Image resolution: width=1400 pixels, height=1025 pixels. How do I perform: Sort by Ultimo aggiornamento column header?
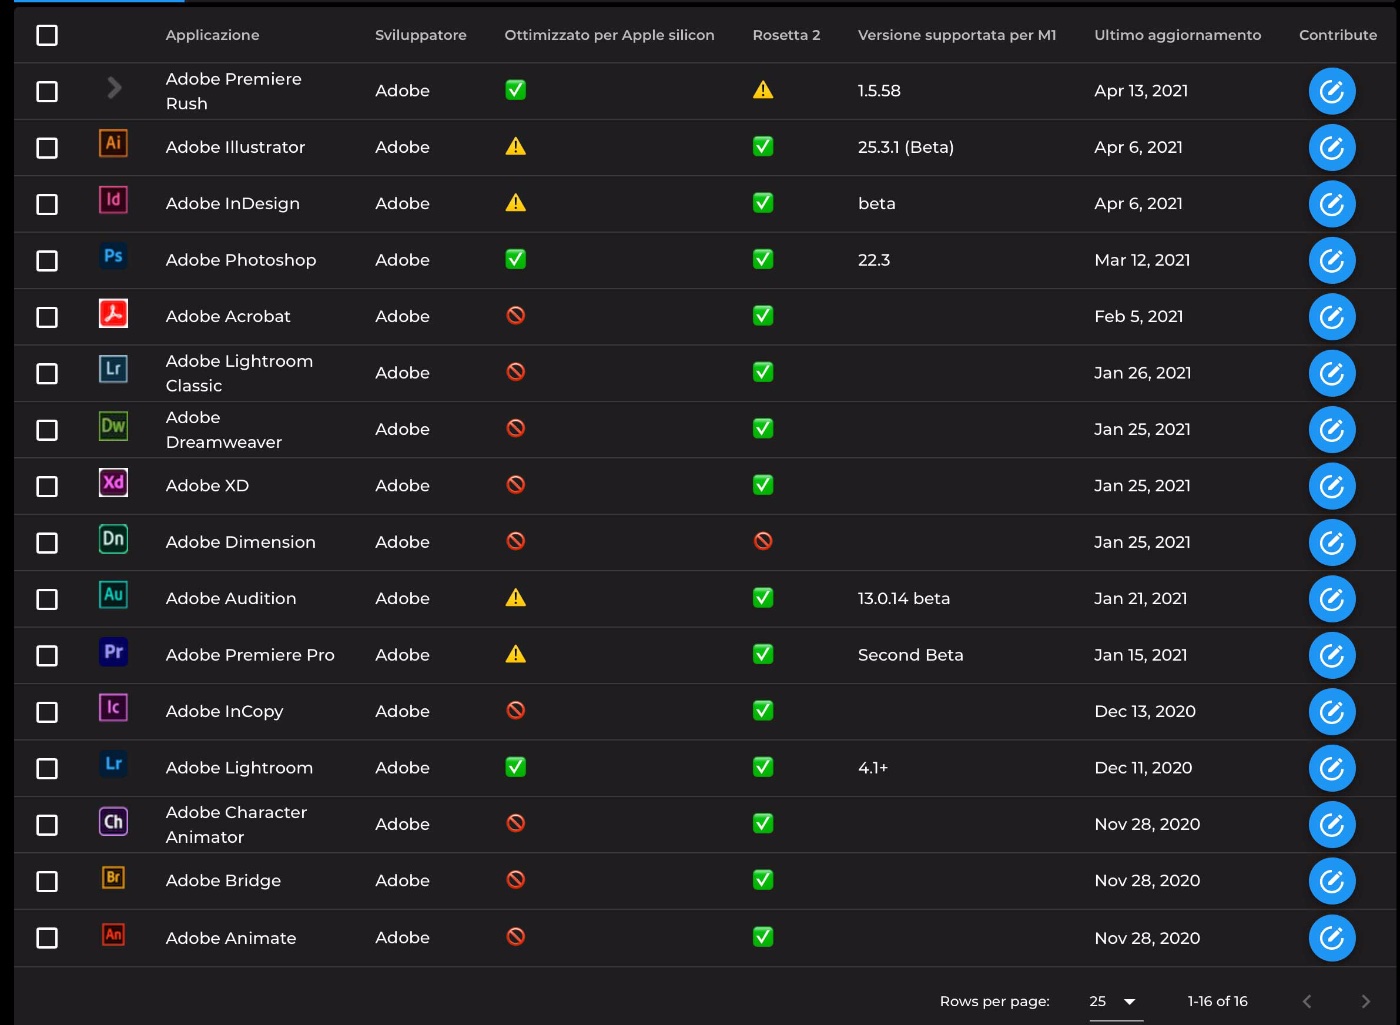click(1178, 35)
